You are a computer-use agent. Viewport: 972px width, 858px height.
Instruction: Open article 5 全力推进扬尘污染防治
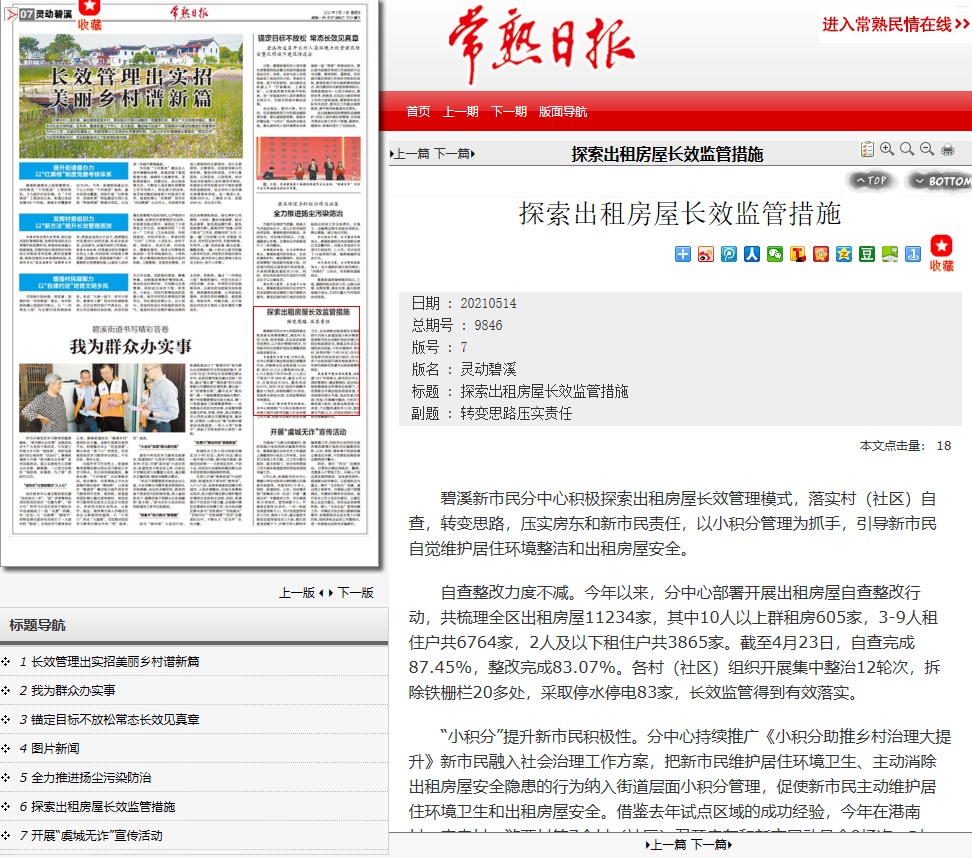[91, 778]
